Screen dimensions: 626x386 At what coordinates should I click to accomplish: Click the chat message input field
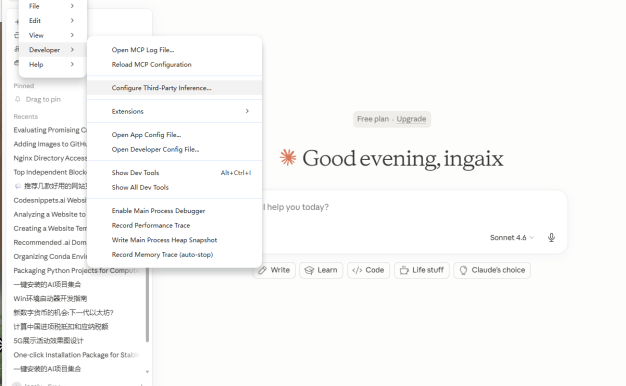[x=413, y=207]
